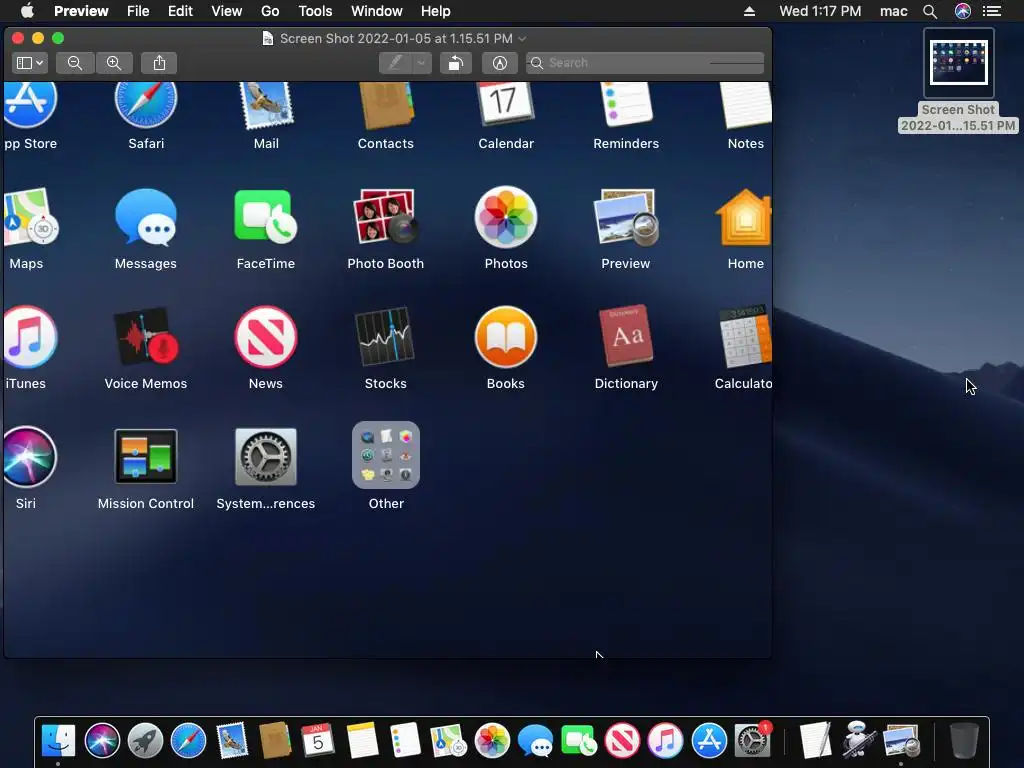Open TextEdit document in the Dock
The image size is (1024, 768).
pos(814,741)
